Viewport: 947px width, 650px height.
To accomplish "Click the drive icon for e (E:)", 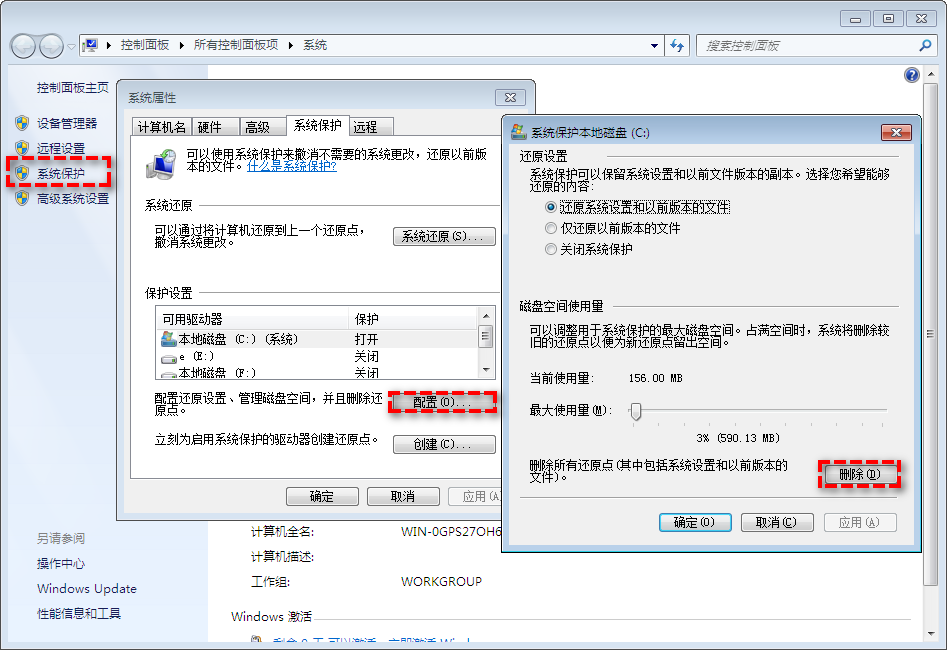I will point(169,358).
